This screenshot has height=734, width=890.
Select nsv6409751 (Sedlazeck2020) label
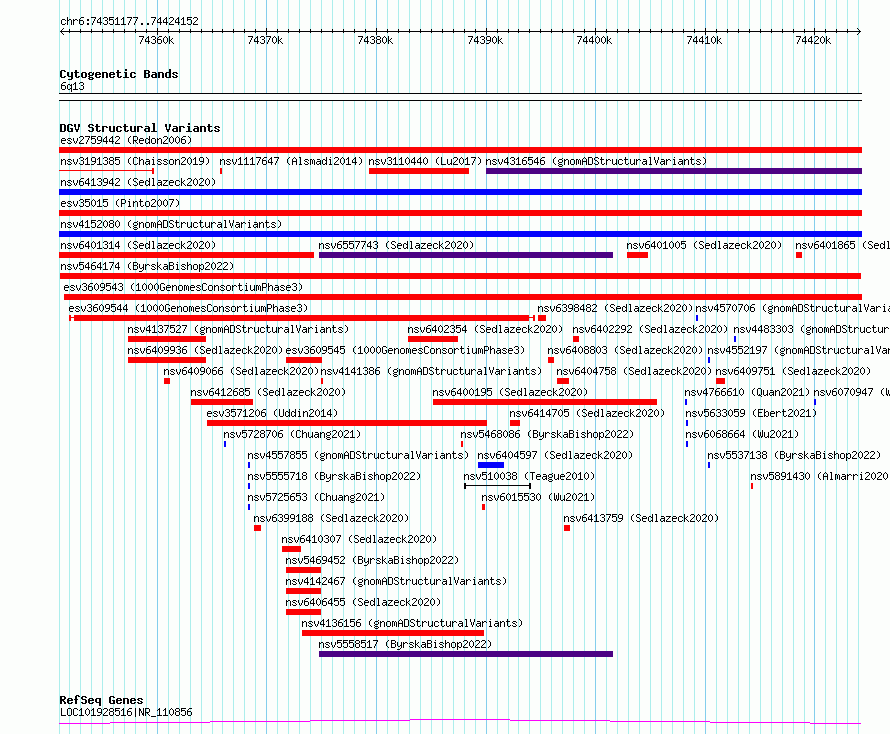793,371
